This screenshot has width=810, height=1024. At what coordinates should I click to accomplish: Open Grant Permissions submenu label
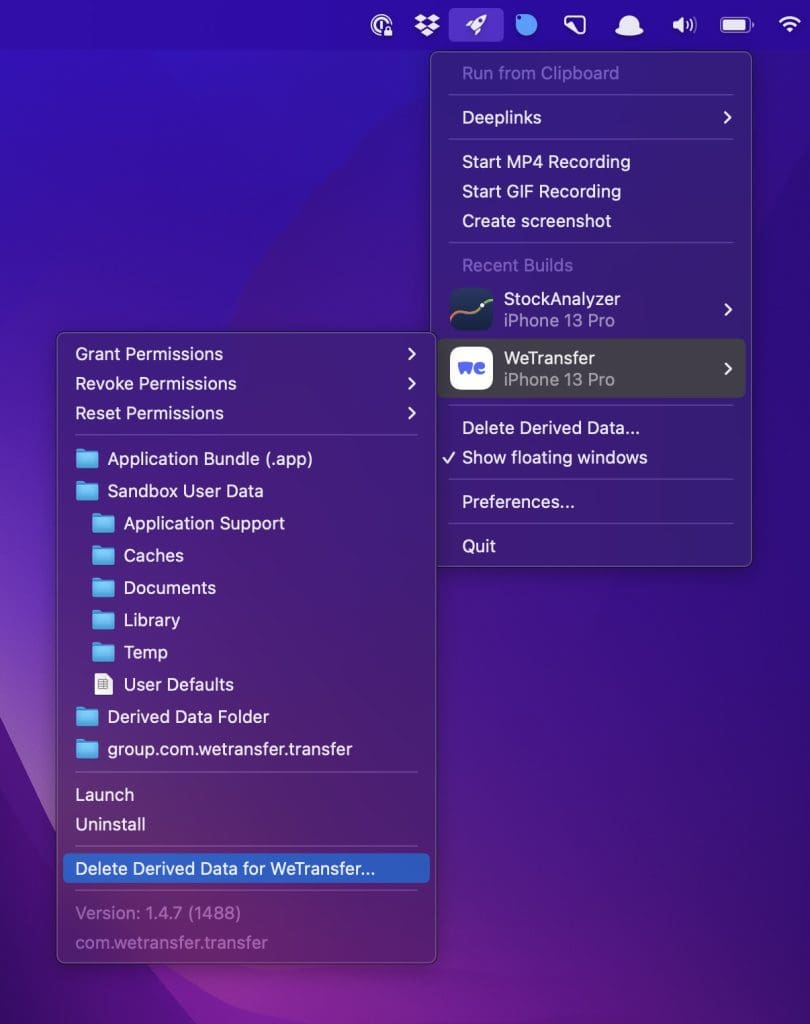click(x=149, y=354)
